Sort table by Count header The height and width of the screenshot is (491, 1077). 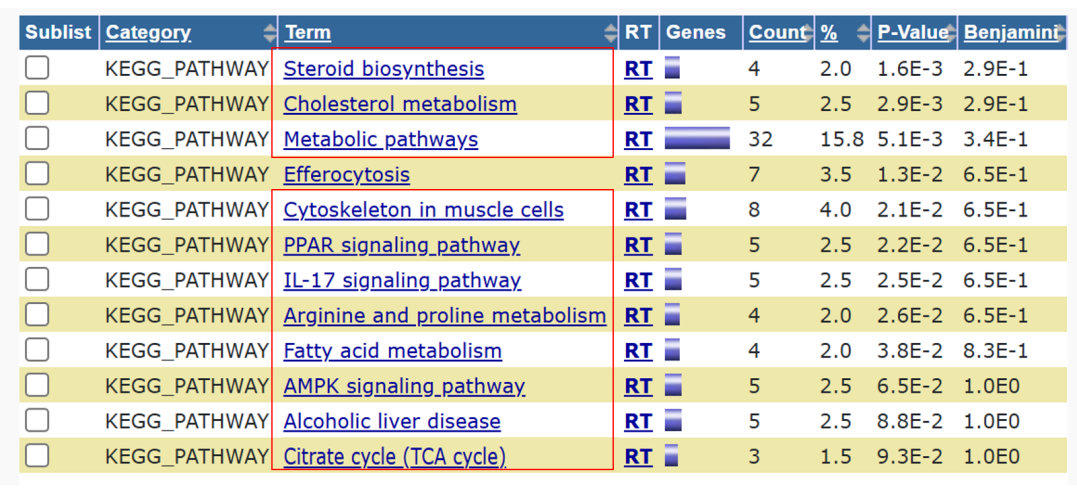(777, 32)
